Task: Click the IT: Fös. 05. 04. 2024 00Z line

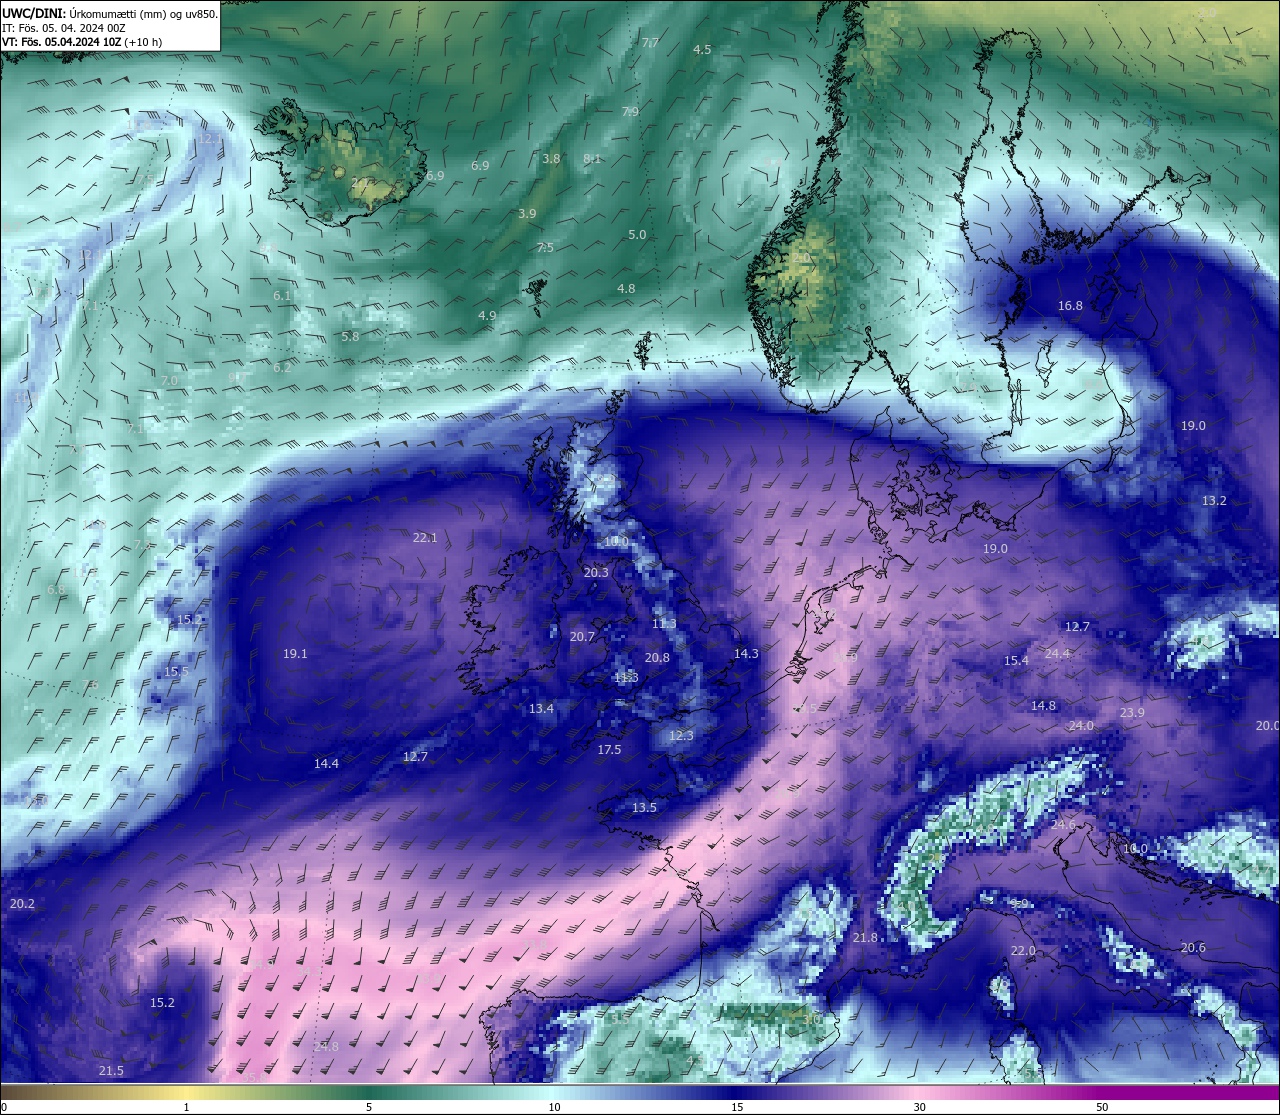Action: [64, 28]
